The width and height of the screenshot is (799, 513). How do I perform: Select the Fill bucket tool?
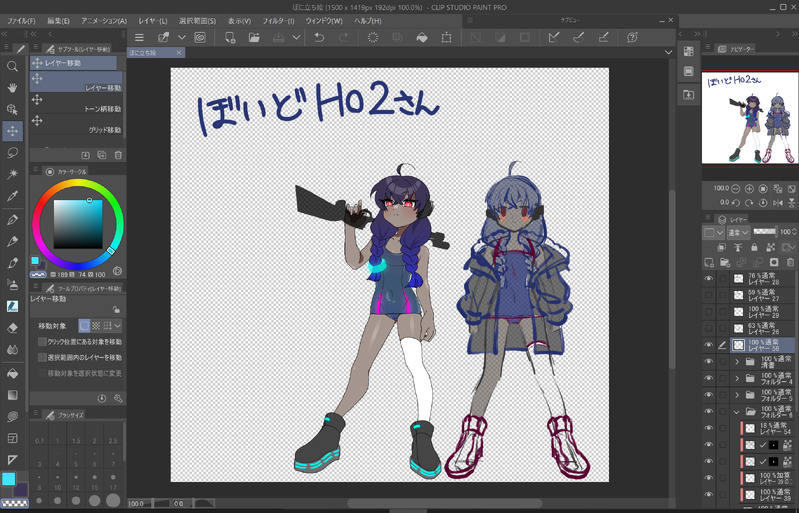point(13,372)
